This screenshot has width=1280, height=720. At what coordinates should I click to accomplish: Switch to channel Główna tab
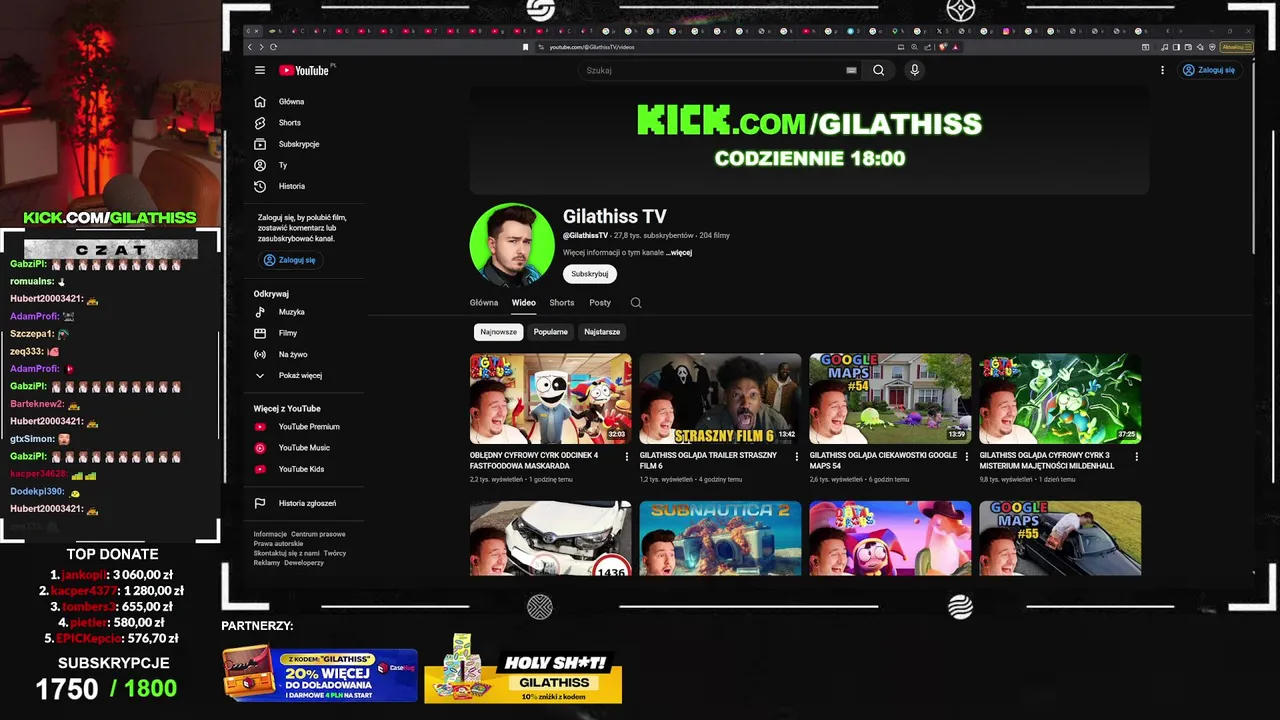coord(484,303)
